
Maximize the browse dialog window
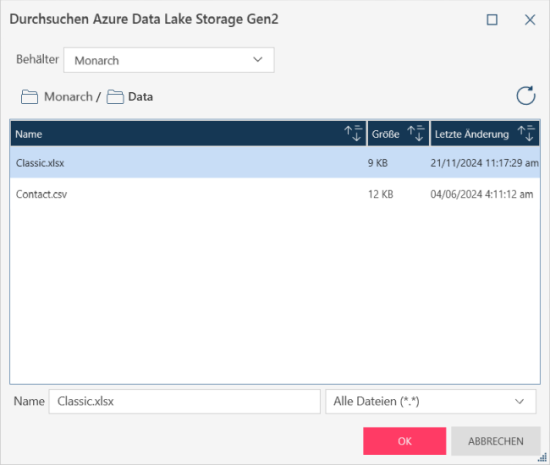pos(492,20)
